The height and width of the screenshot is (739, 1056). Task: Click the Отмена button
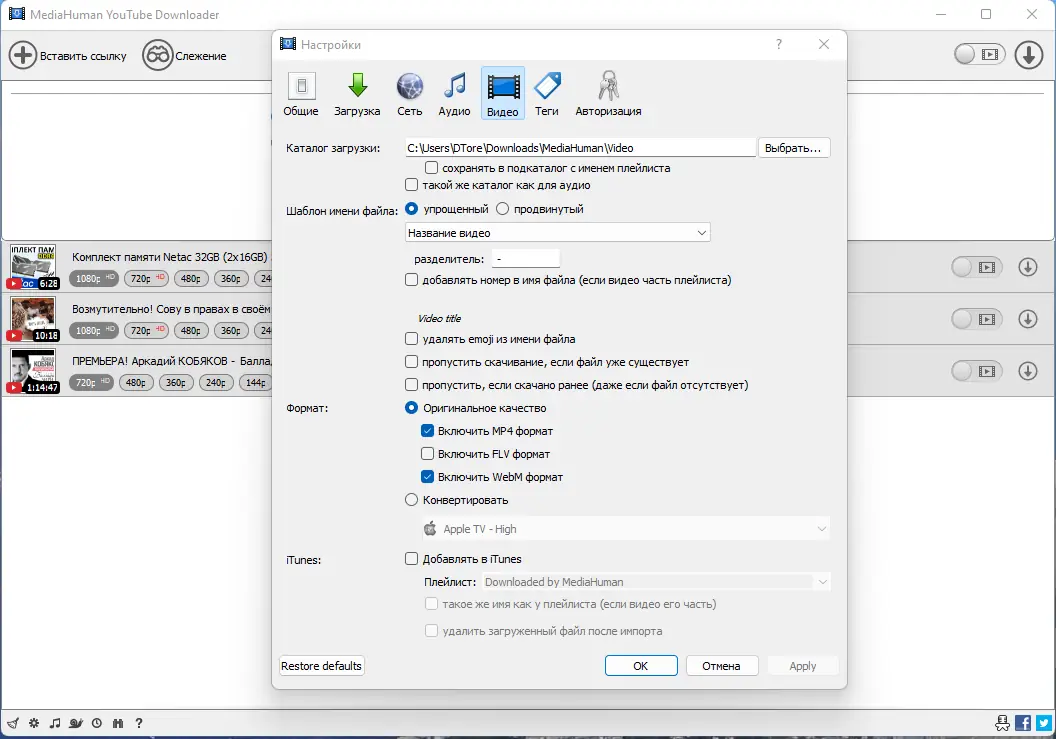pos(722,666)
